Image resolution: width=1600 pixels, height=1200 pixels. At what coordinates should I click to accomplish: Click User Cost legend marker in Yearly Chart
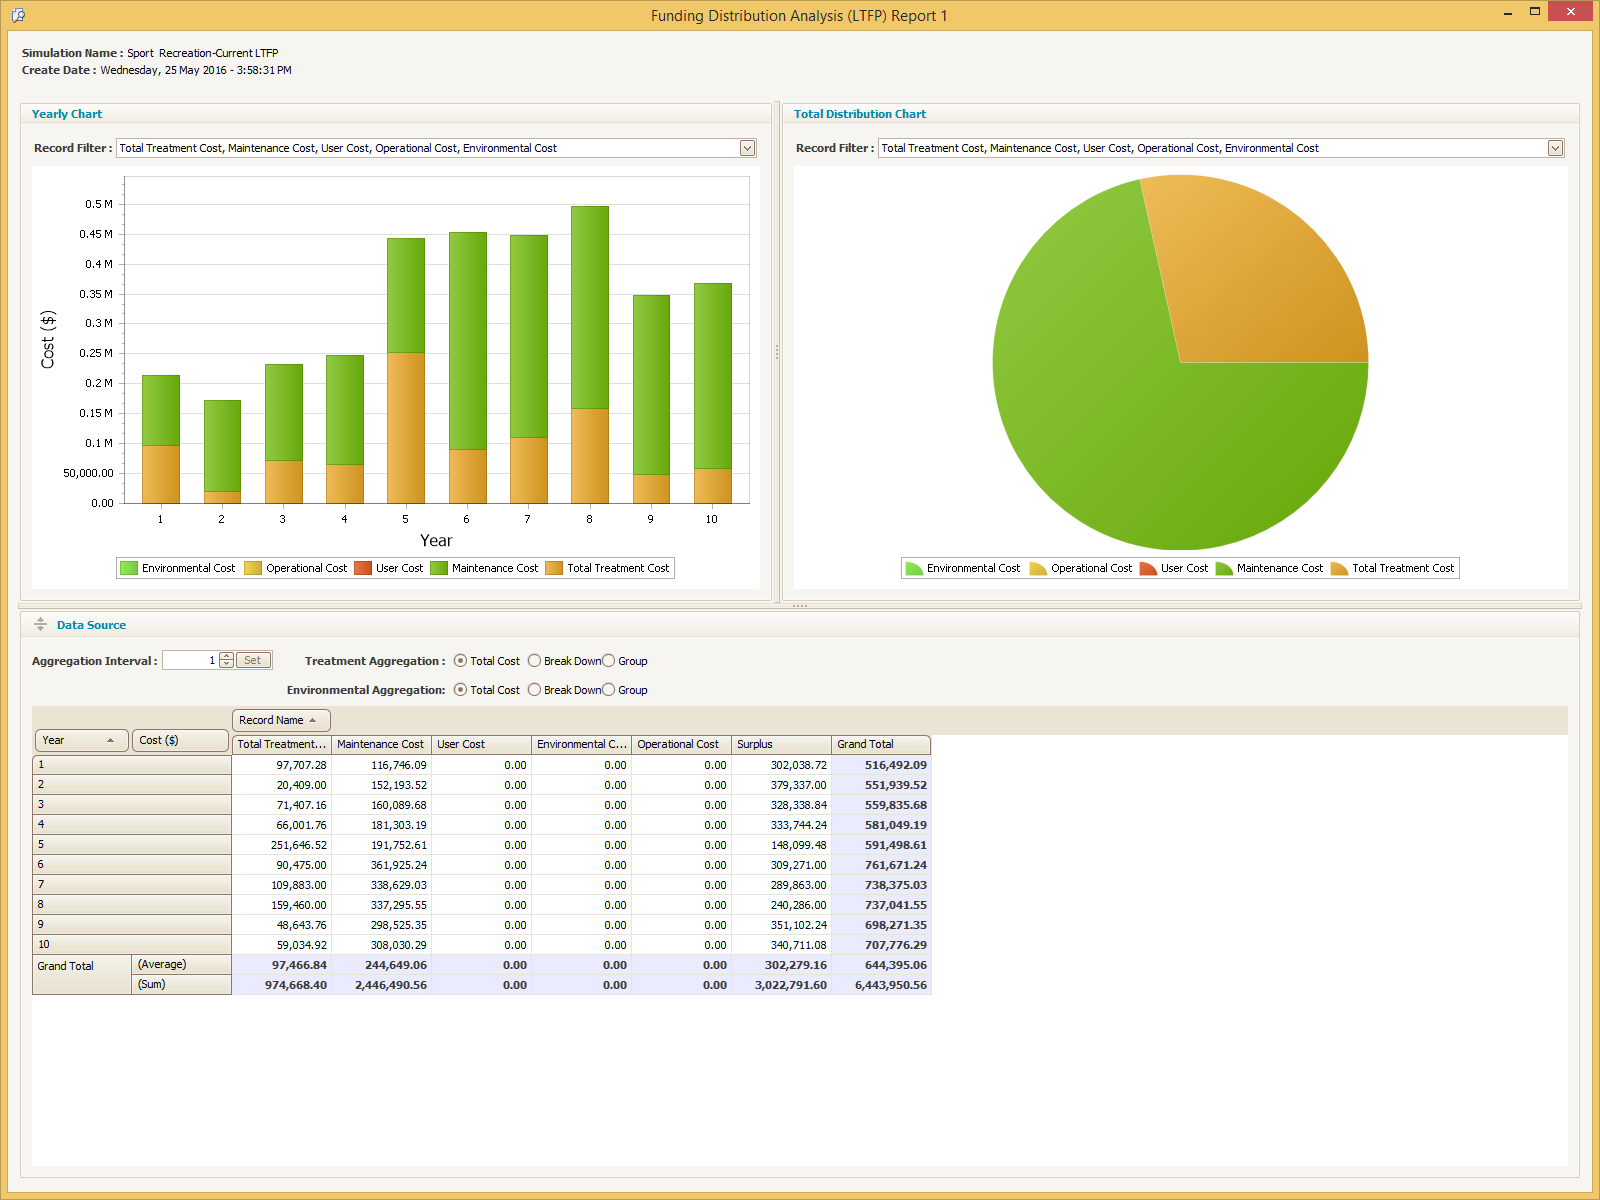click(x=363, y=568)
